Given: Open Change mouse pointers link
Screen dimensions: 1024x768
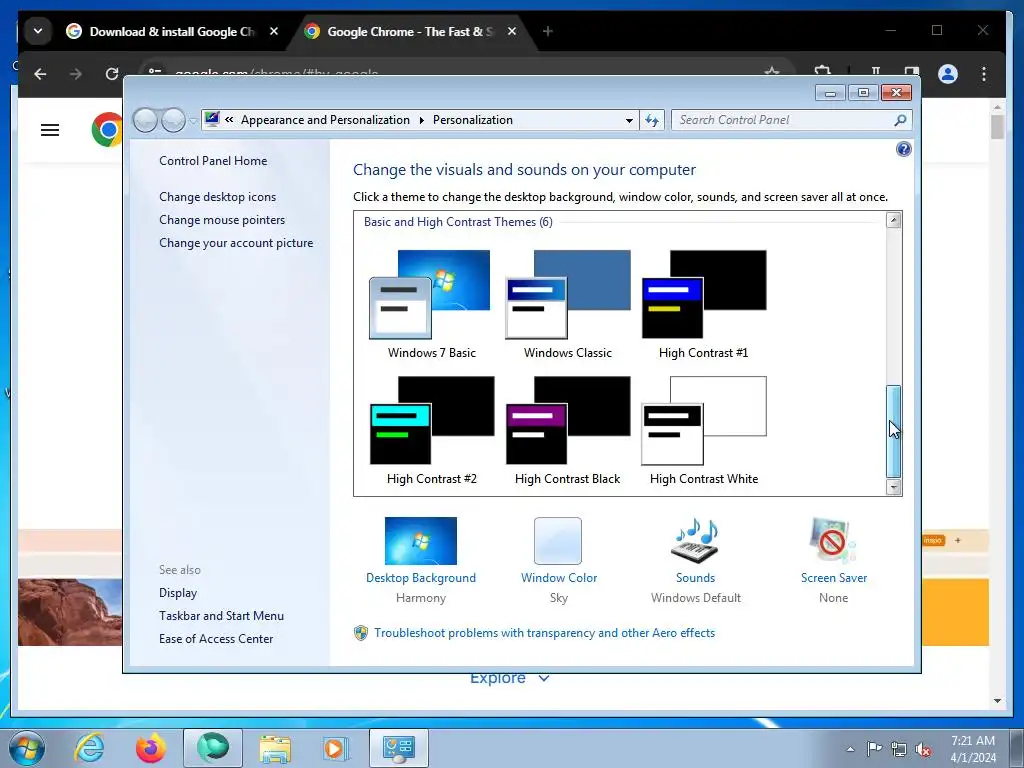Looking at the screenshot, I should 222,219.
